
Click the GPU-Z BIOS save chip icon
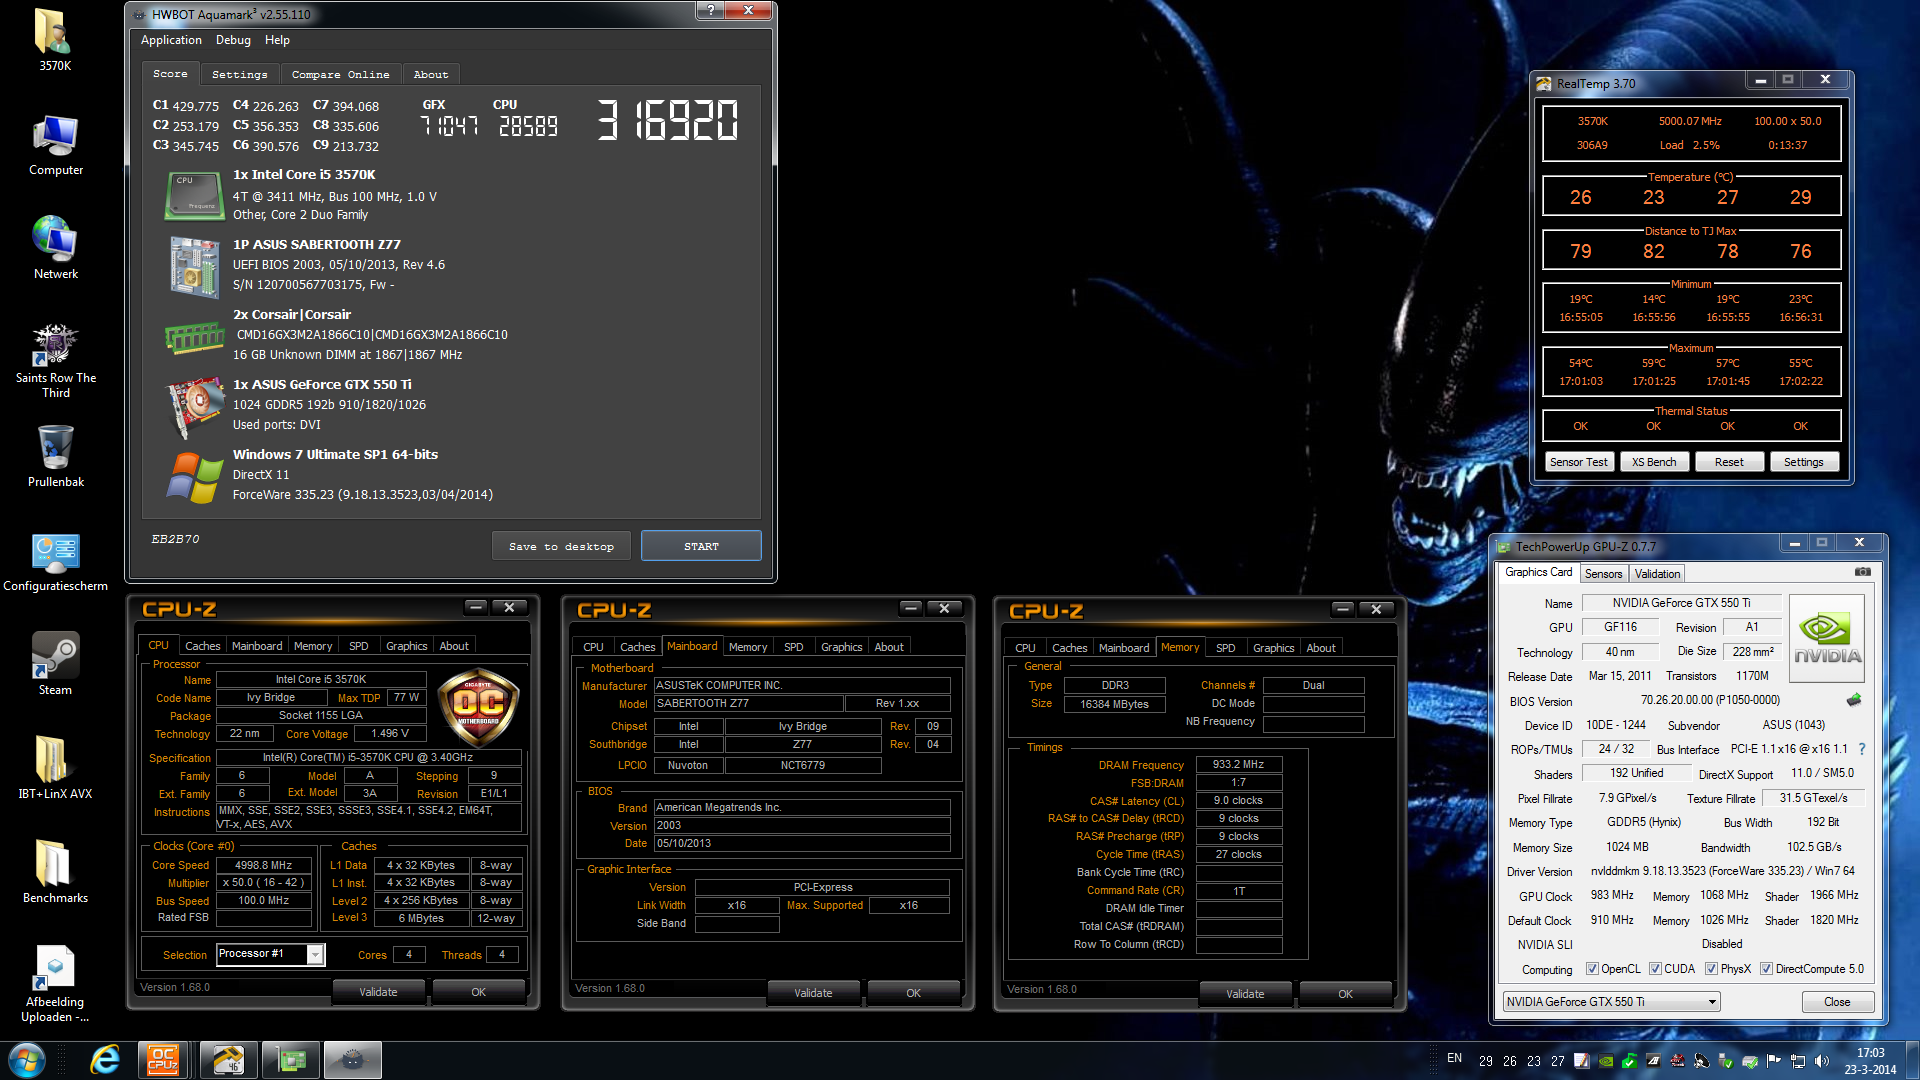pos(1853,700)
